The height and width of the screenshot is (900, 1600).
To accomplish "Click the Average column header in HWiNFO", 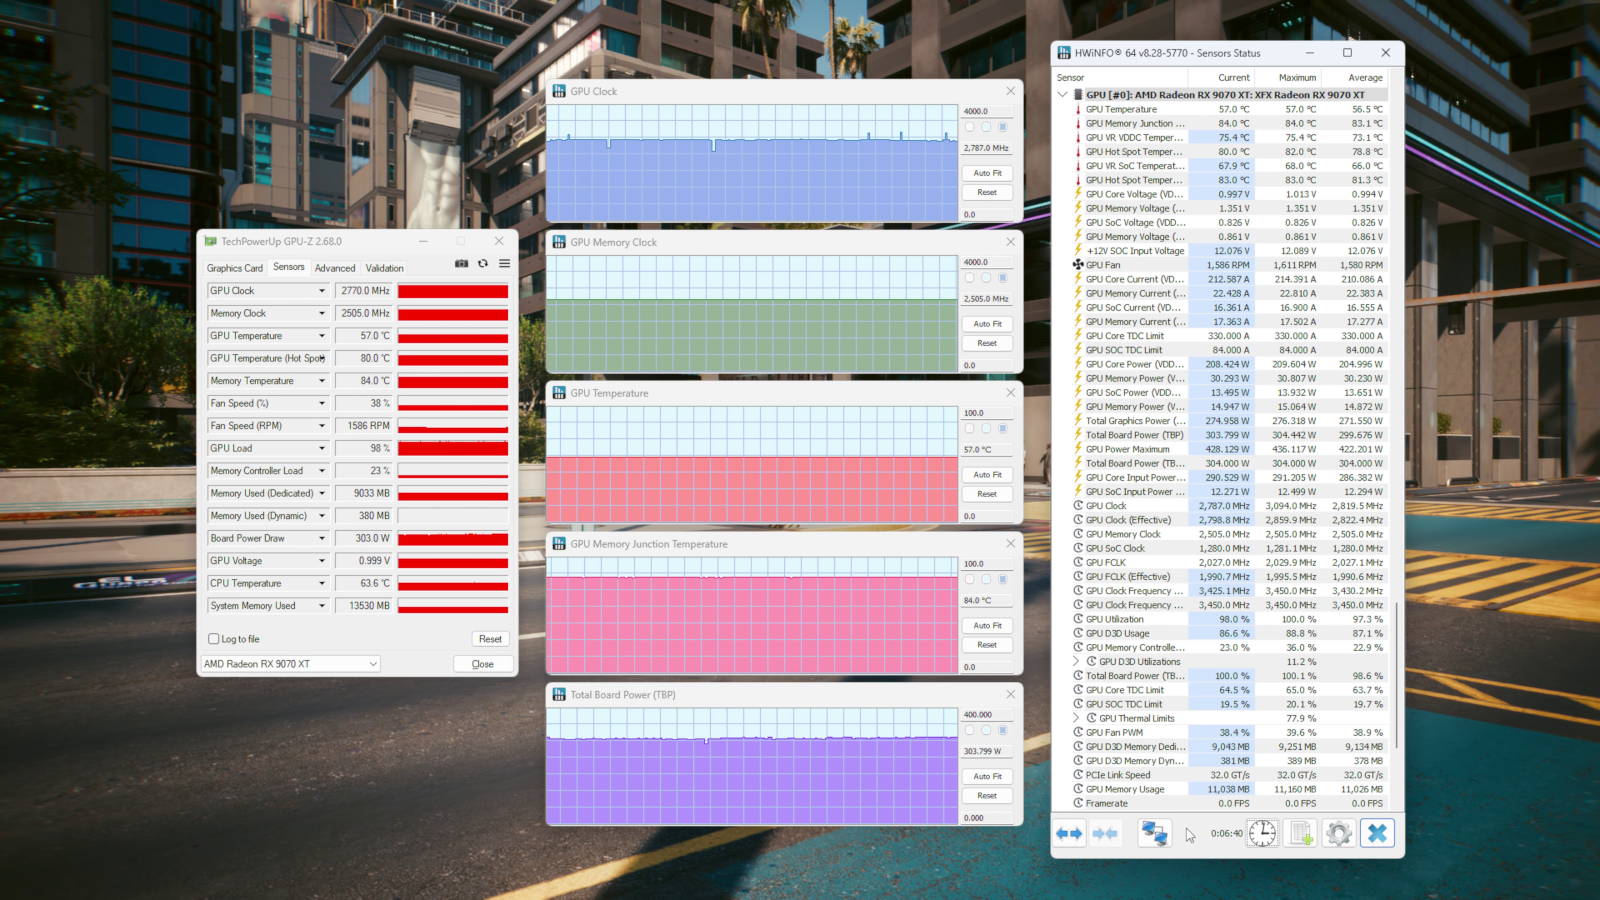I will pos(1354,77).
